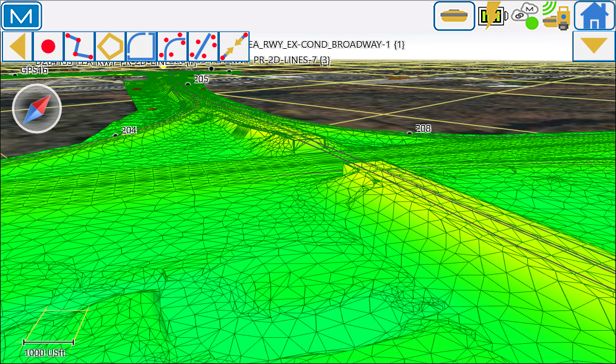The height and width of the screenshot is (364, 616).
Task: Open the hybrid total station connection icon
Action: [556, 16]
